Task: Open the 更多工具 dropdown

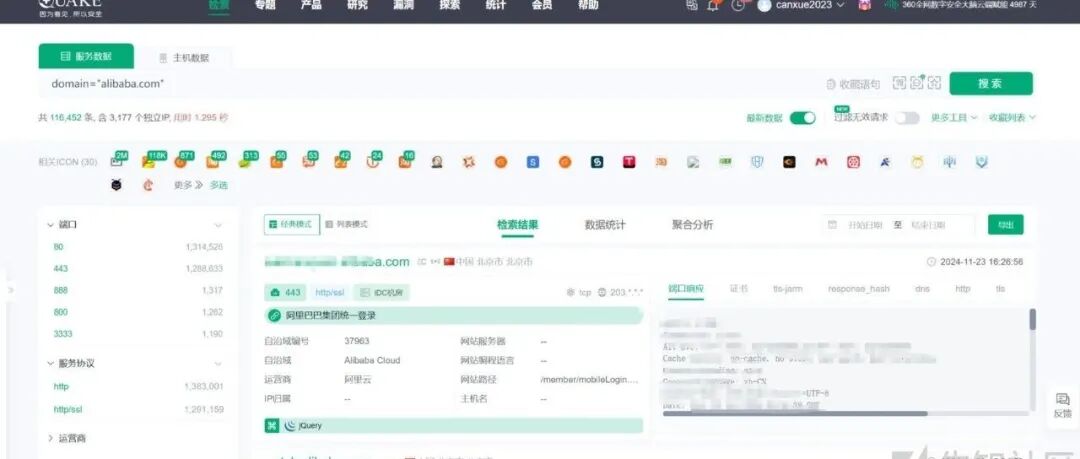Action: coord(954,118)
